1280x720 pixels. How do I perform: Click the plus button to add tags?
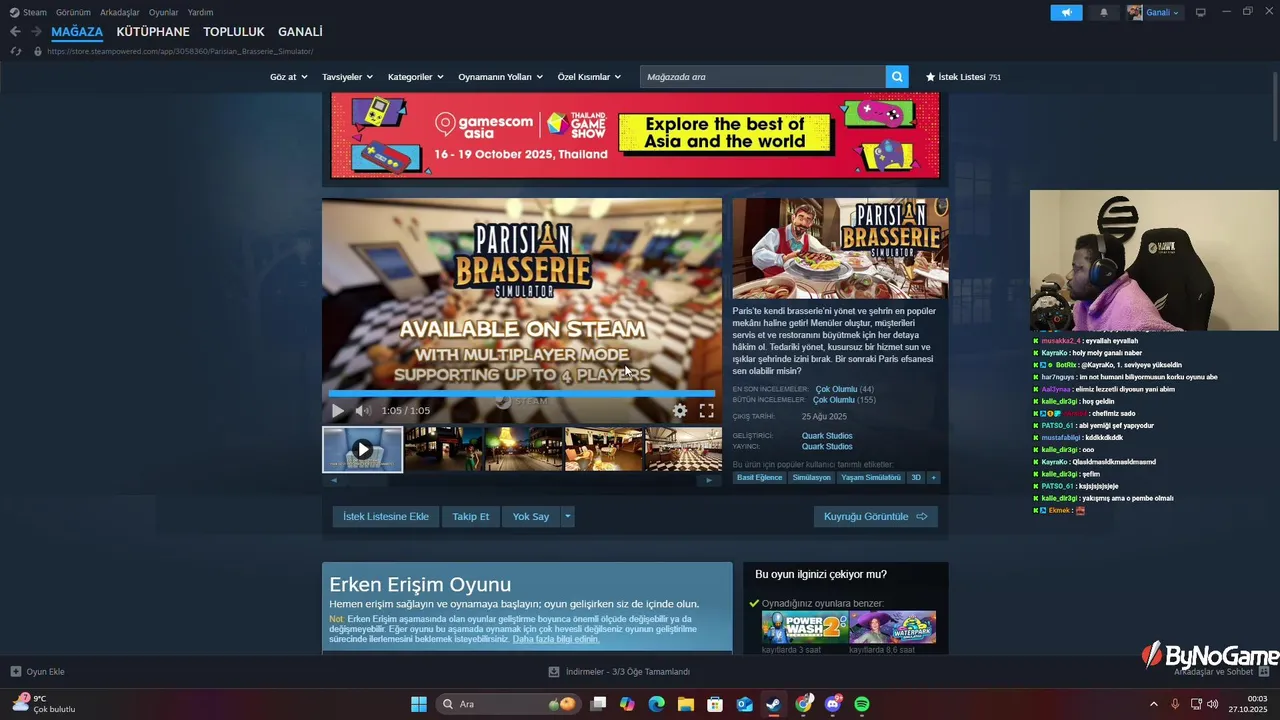pos(934,478)
